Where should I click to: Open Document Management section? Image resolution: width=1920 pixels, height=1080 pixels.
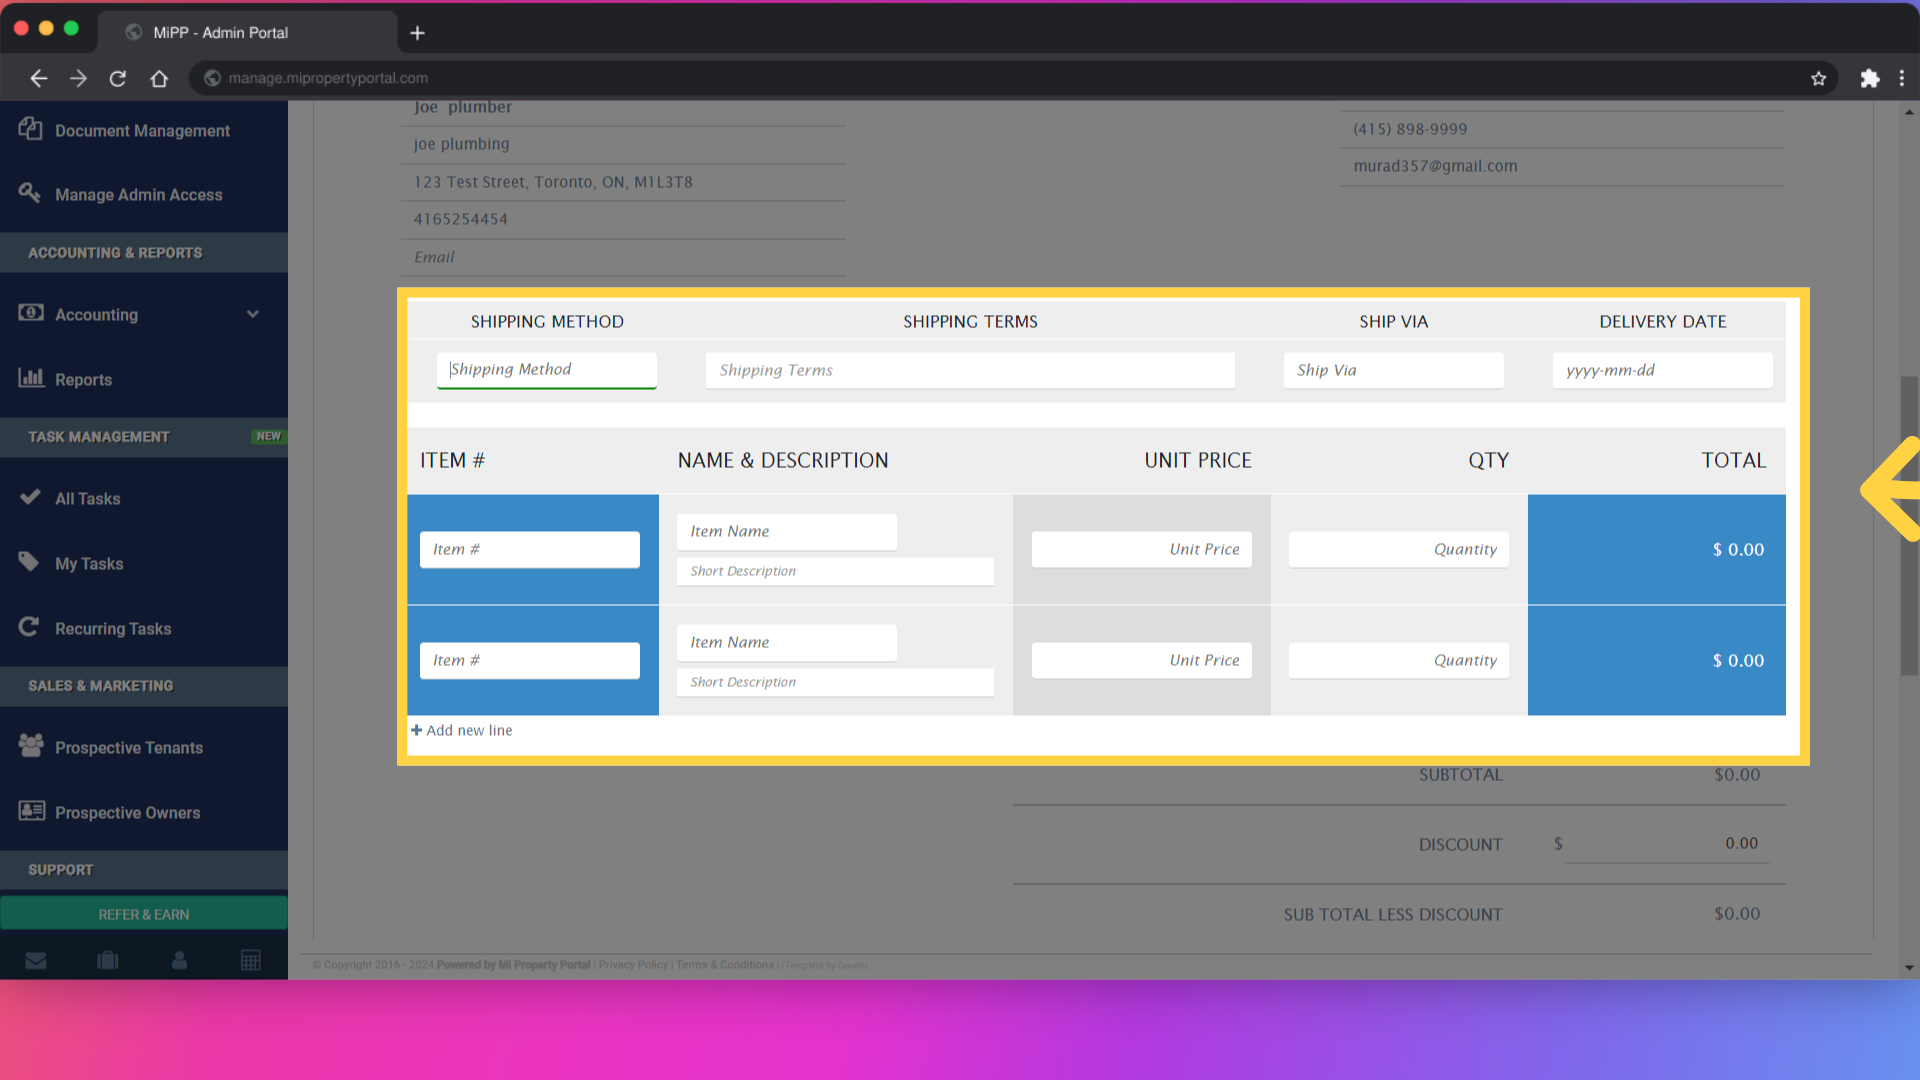pos(144,131)
